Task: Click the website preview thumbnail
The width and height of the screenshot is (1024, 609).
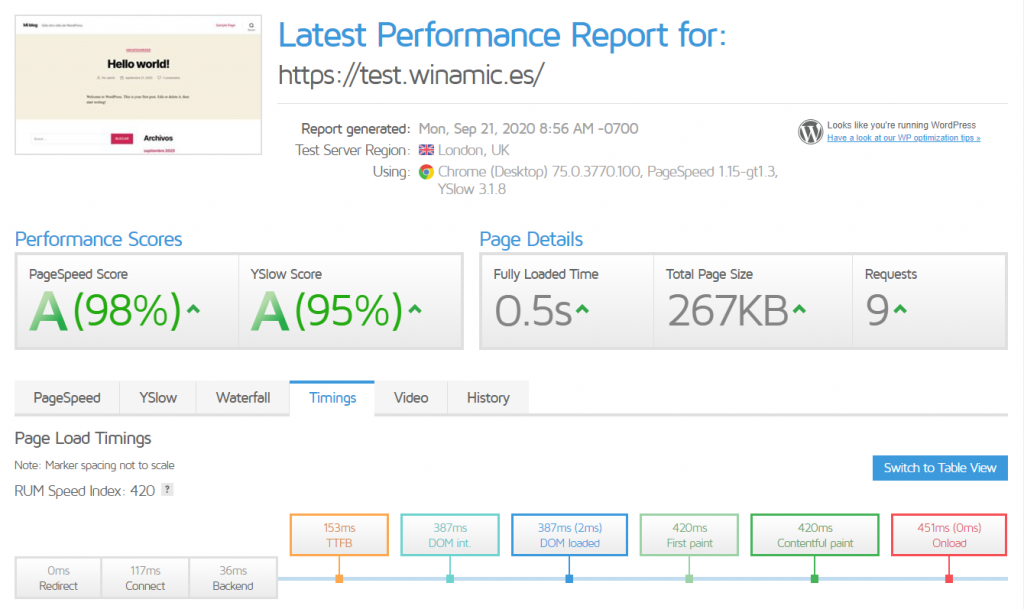Action: [x=138, y=84]
